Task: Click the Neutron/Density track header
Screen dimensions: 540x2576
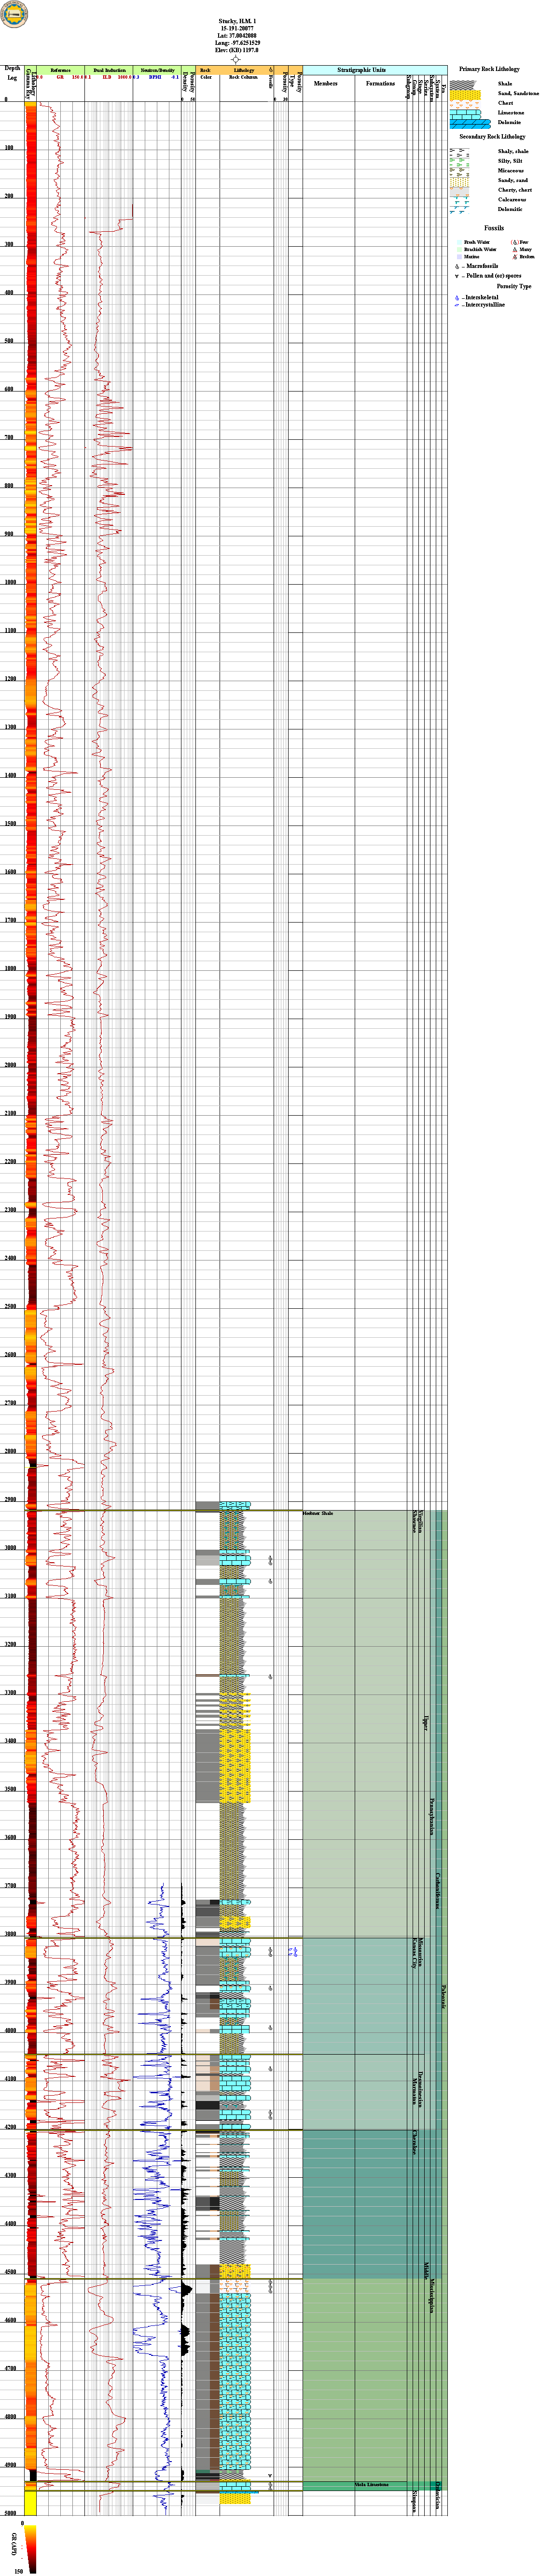Action: (x=157, y=70)
